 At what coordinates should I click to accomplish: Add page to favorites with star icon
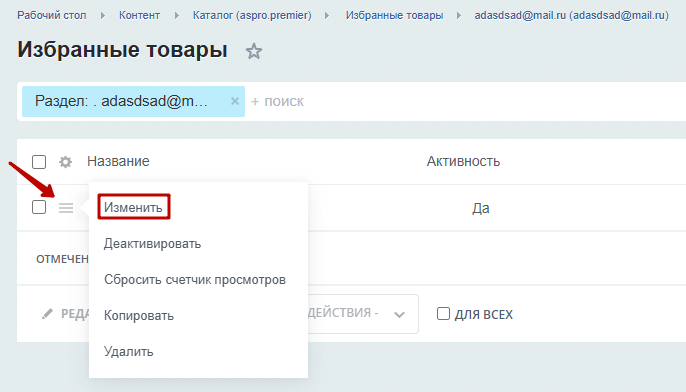tap(254, 51)
